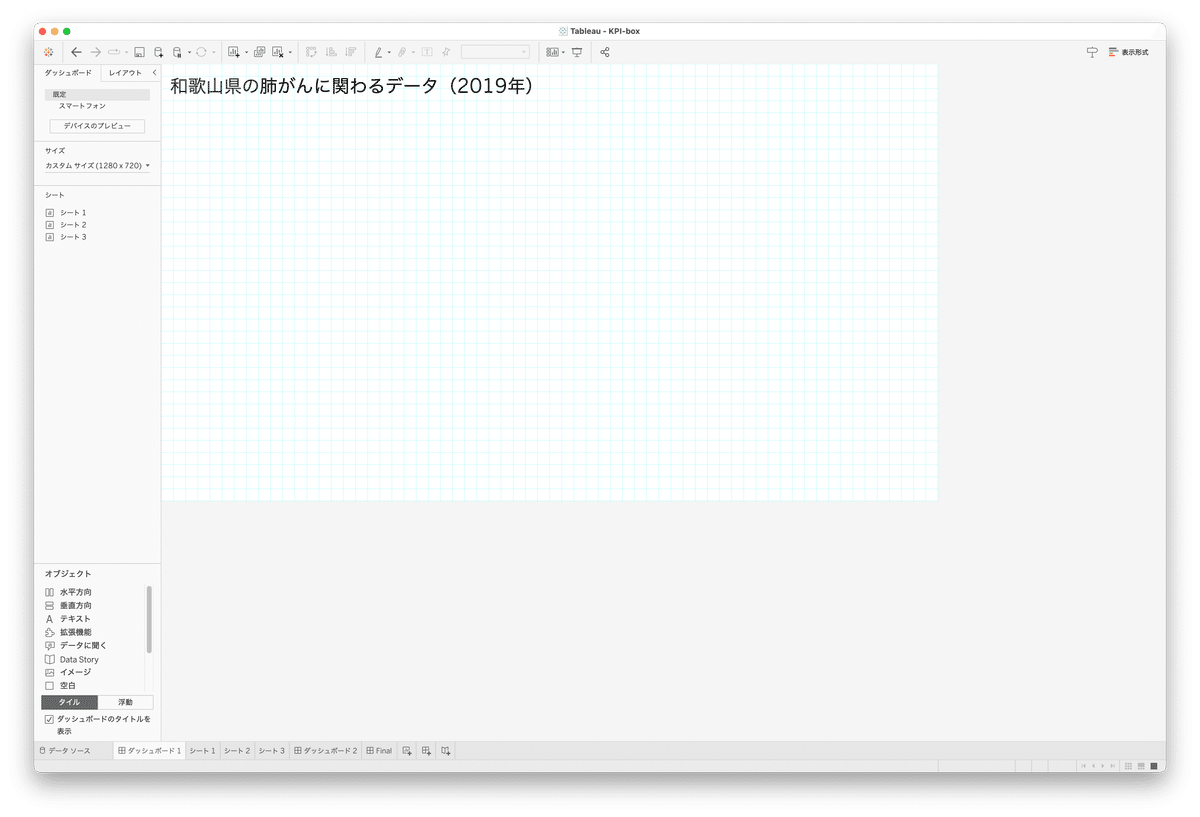This screenshot has width=1200, height=817.
Task: Click the fix axes pin icon
Action: point(446,52)
